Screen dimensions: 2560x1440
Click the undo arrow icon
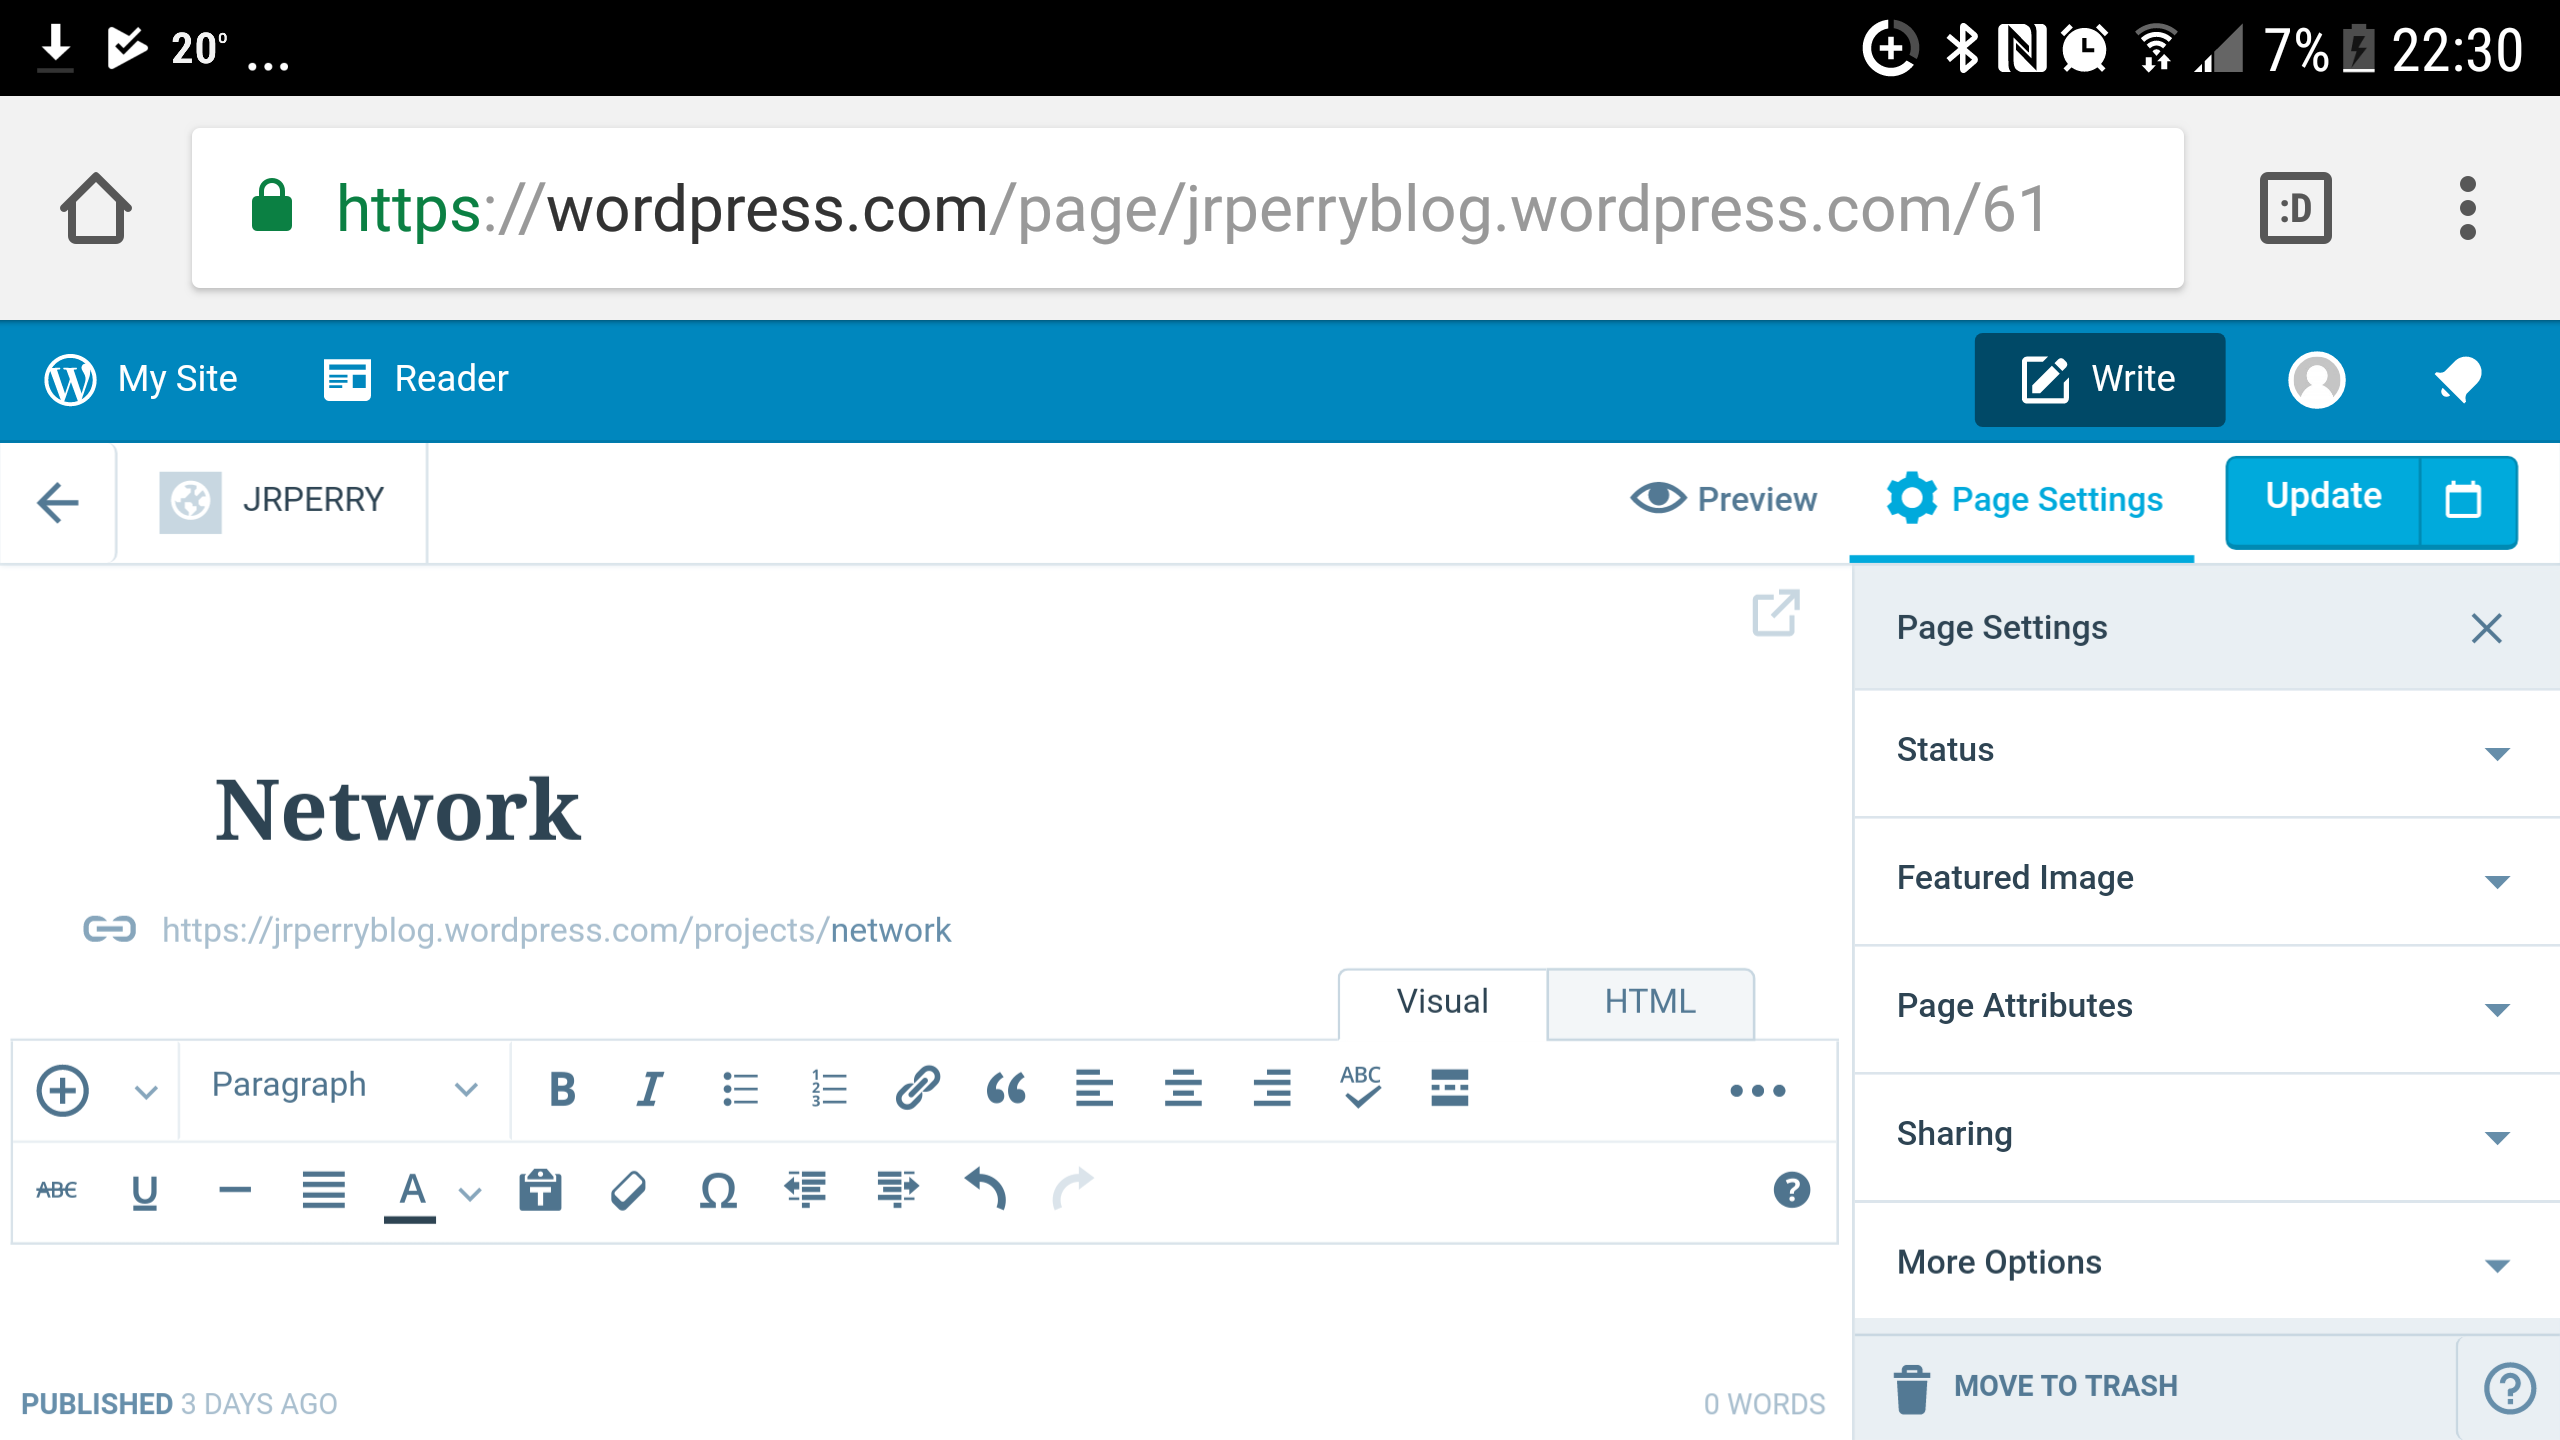coord(985,1190)
